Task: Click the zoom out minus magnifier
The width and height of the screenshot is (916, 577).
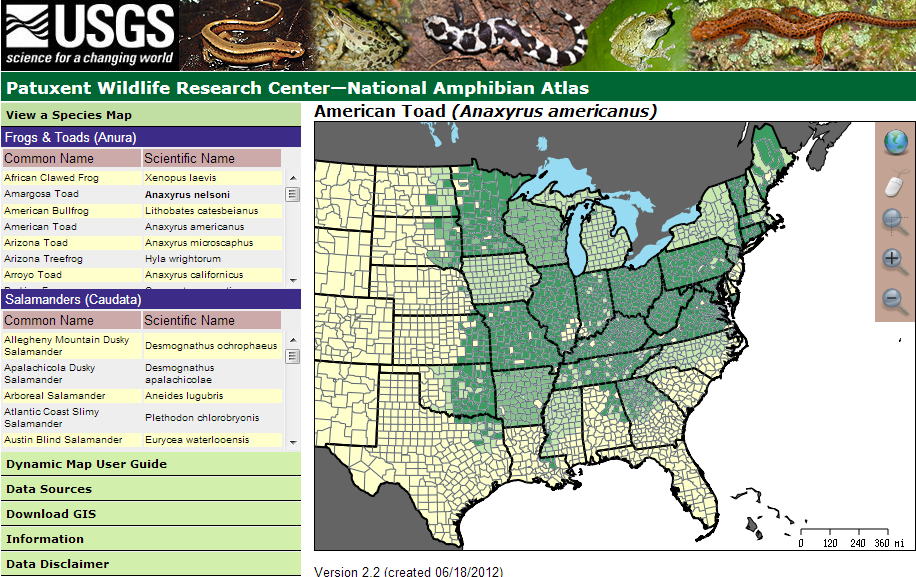Action: click(x=894, y=301)
